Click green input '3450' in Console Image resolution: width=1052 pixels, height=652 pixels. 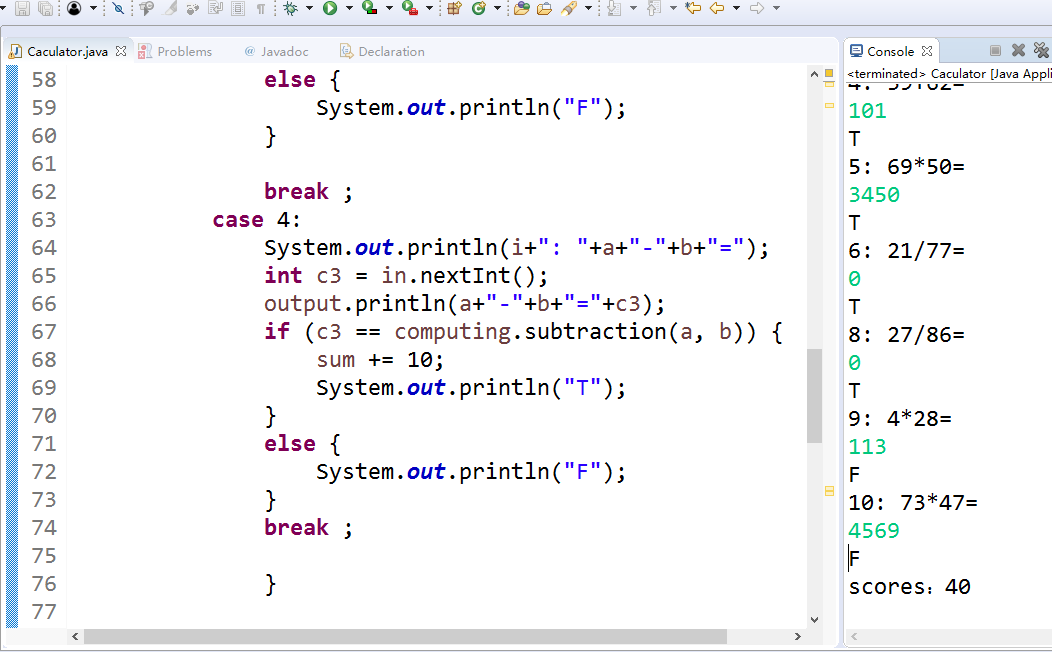point(874,195)
